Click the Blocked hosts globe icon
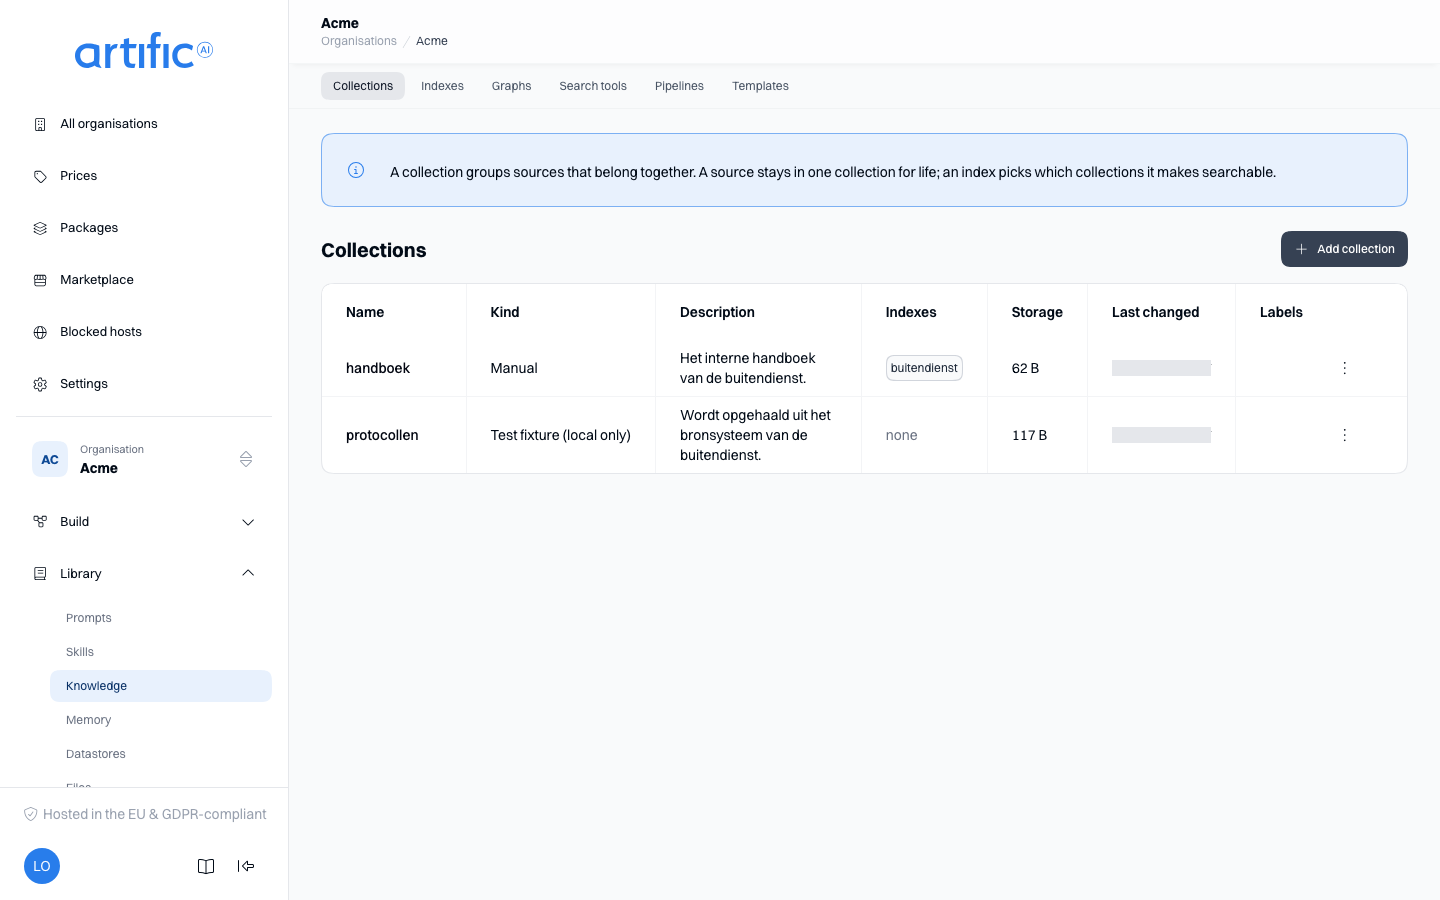This screenshot has height=900, width=1440. [40, 332]
